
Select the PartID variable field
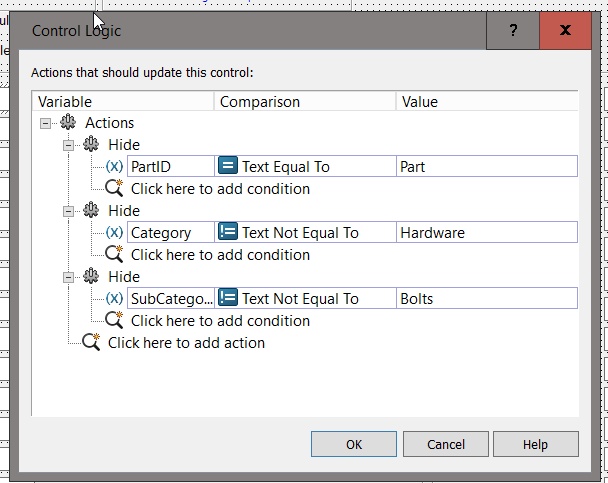(171, 166)
